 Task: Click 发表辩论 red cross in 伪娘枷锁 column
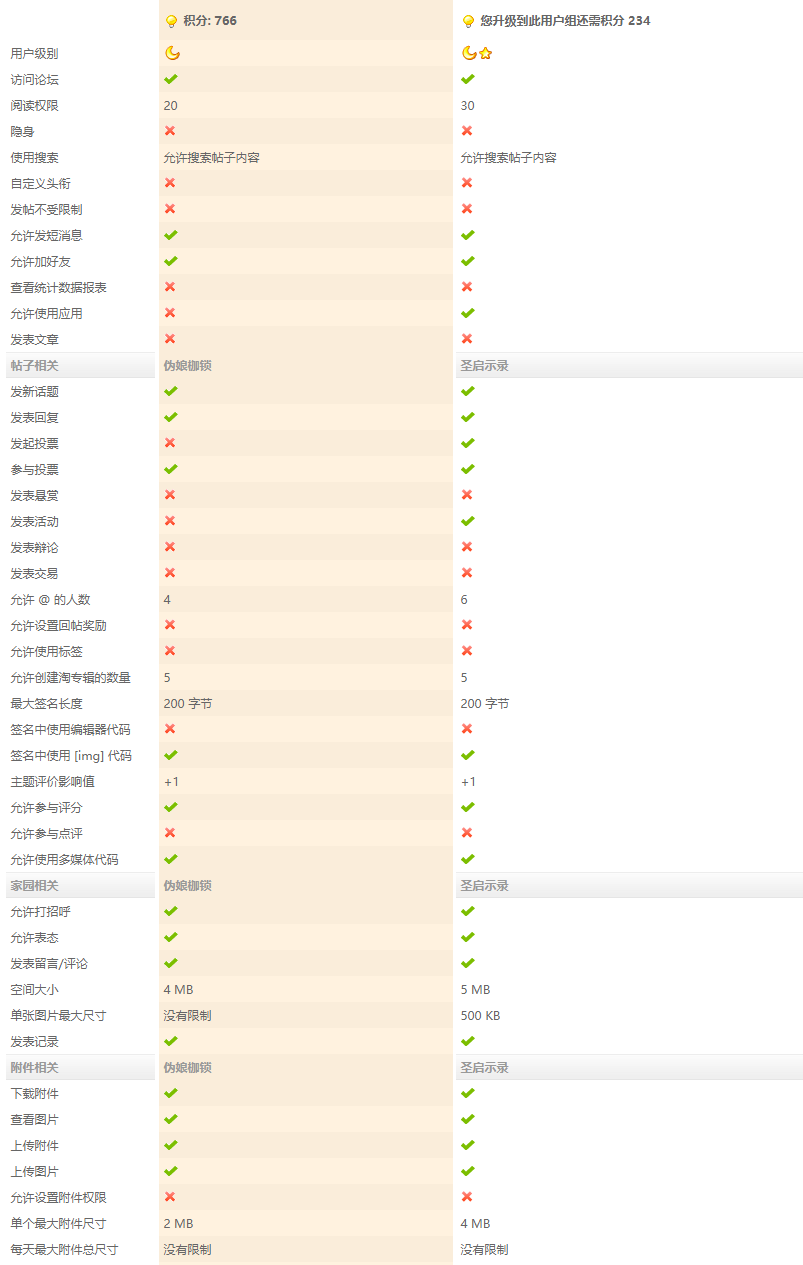pos(170,547)
